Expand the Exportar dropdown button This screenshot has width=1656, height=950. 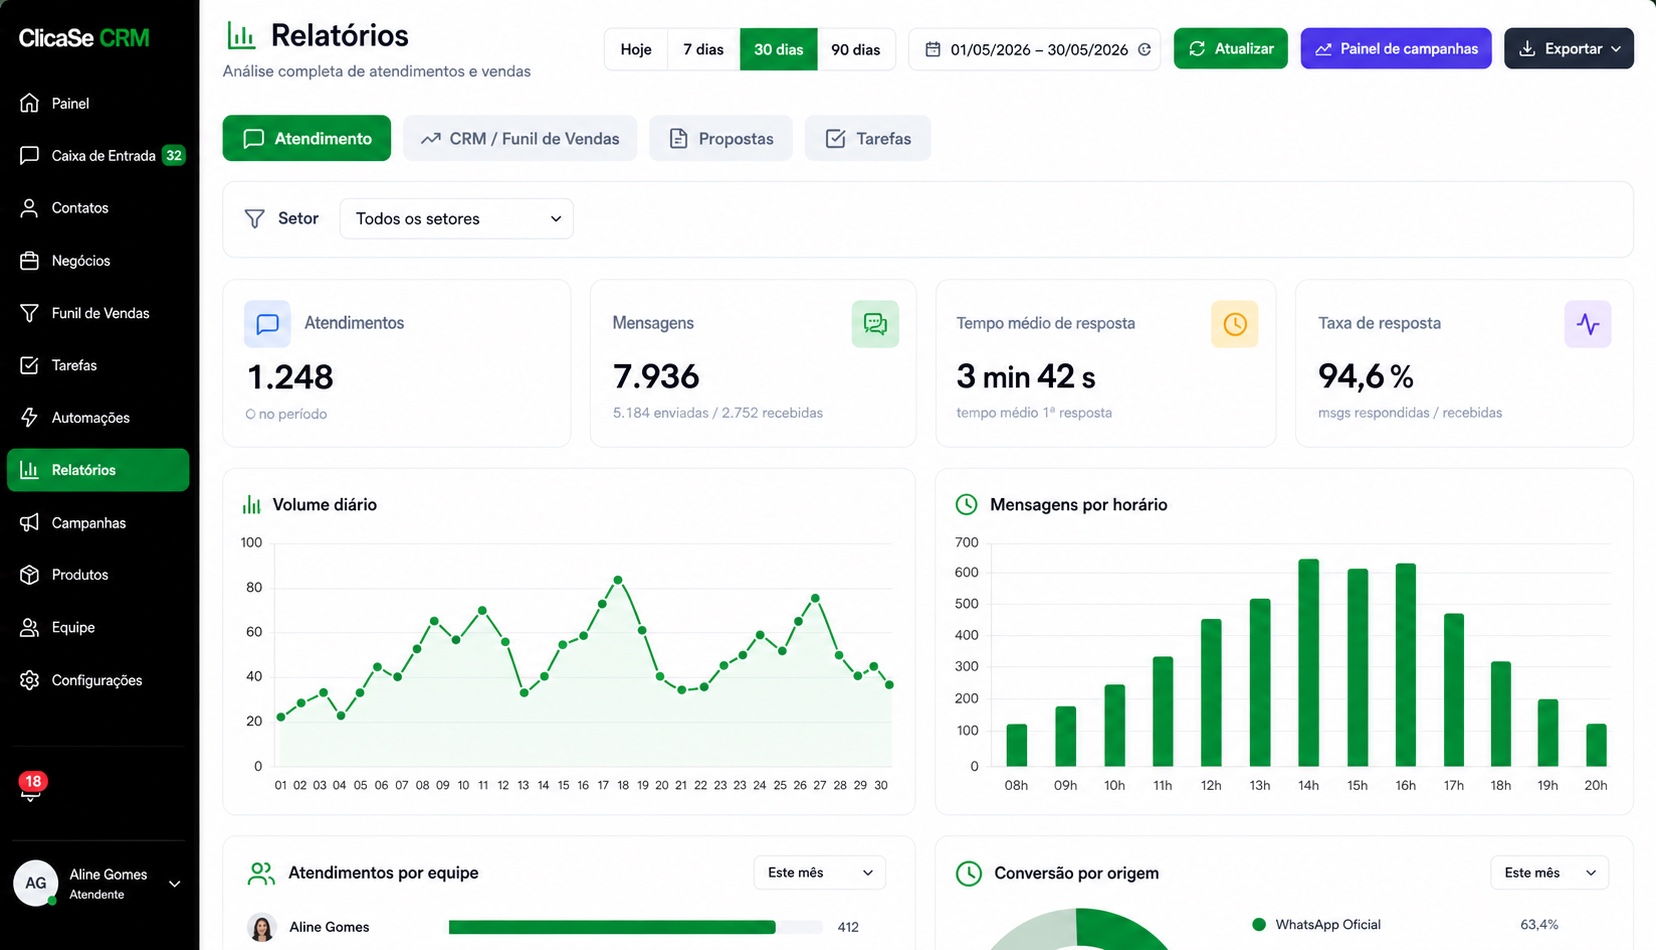point(1569,48)
